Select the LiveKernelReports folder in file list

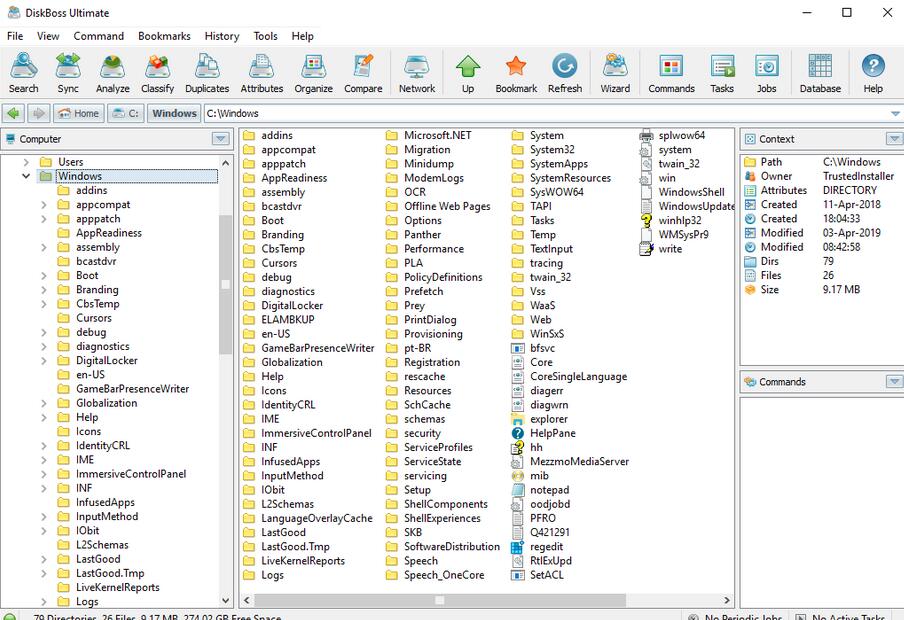pyautogui.click(x=294, y=561)
